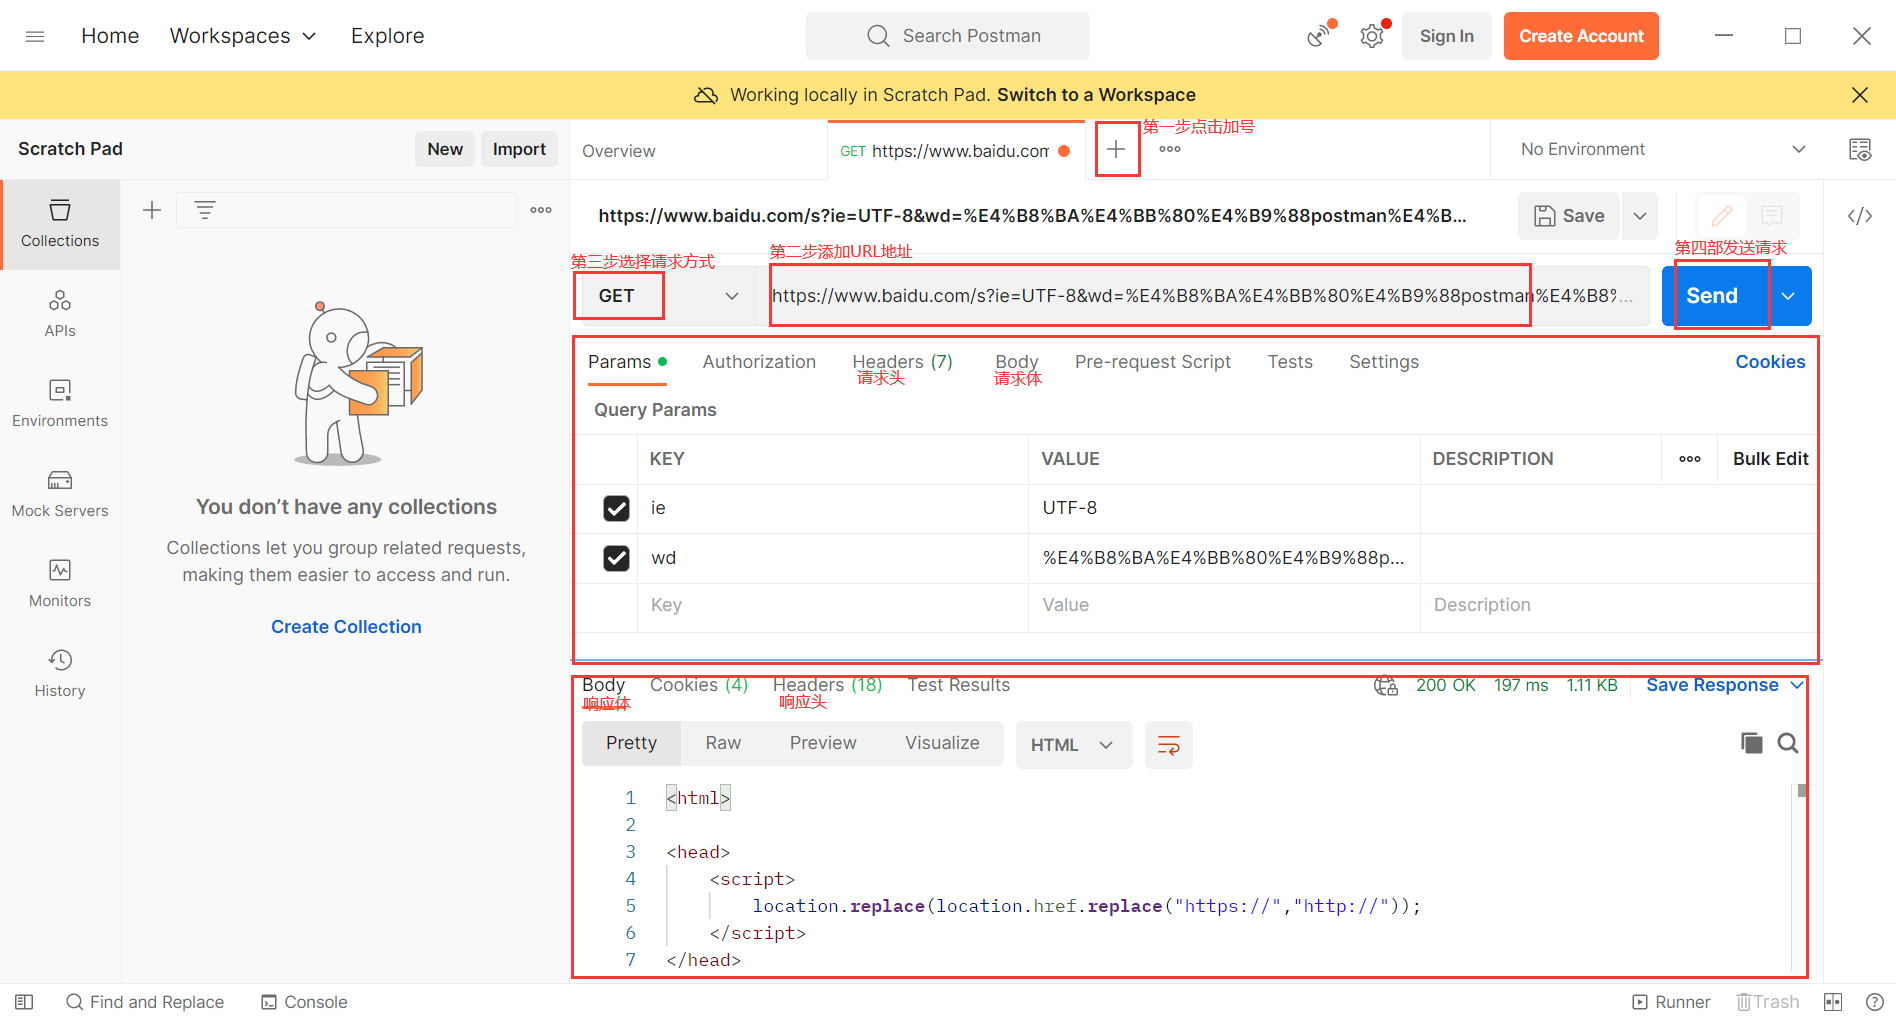Open the Tests tab
The image size is (1896, 1020).
pos(1290,362)
